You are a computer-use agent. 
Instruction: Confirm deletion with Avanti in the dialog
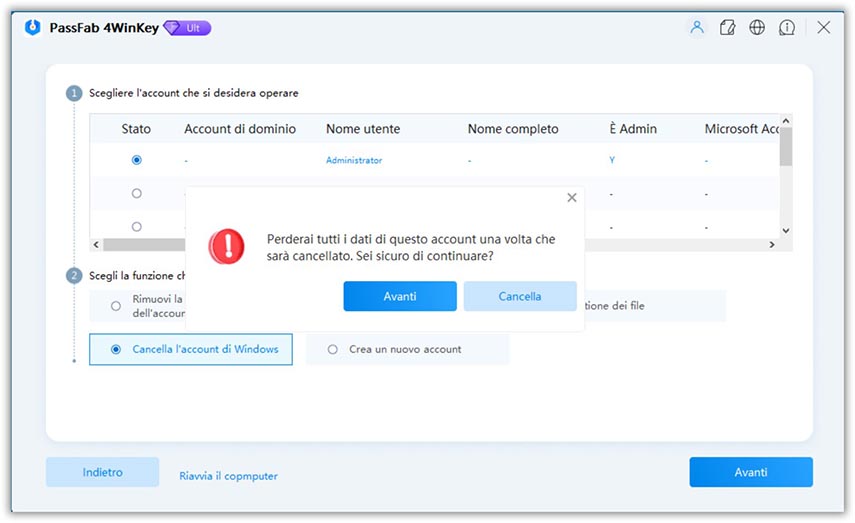pos(399,296)
